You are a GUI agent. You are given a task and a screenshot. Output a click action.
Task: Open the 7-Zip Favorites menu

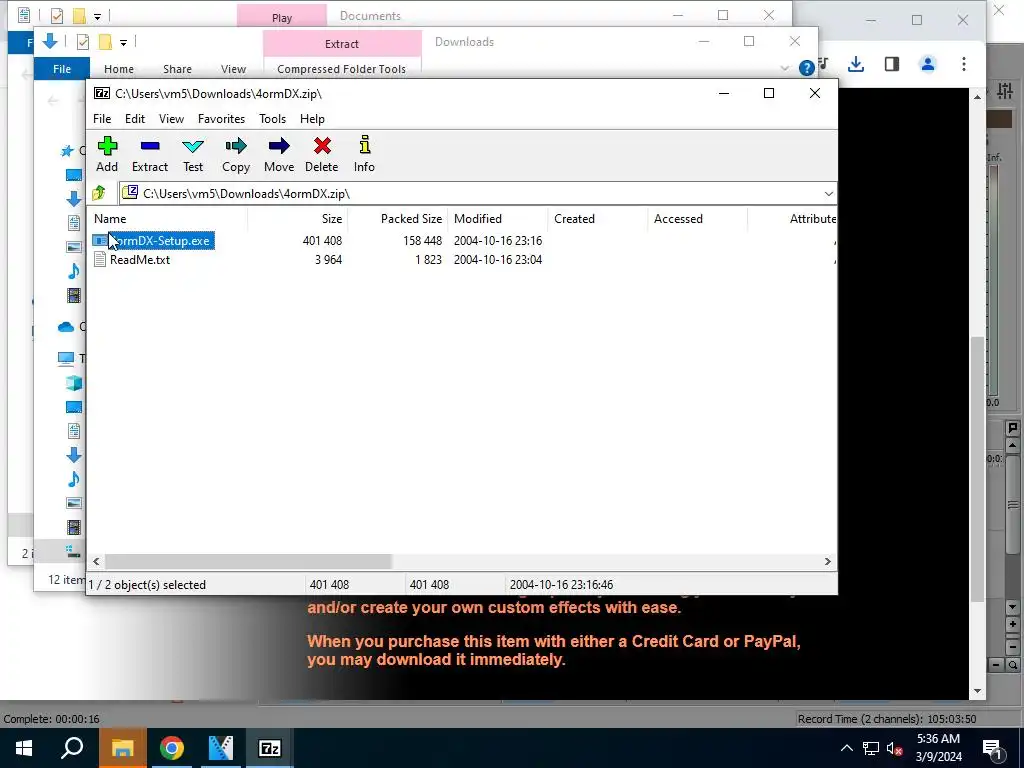coord(221,119)
